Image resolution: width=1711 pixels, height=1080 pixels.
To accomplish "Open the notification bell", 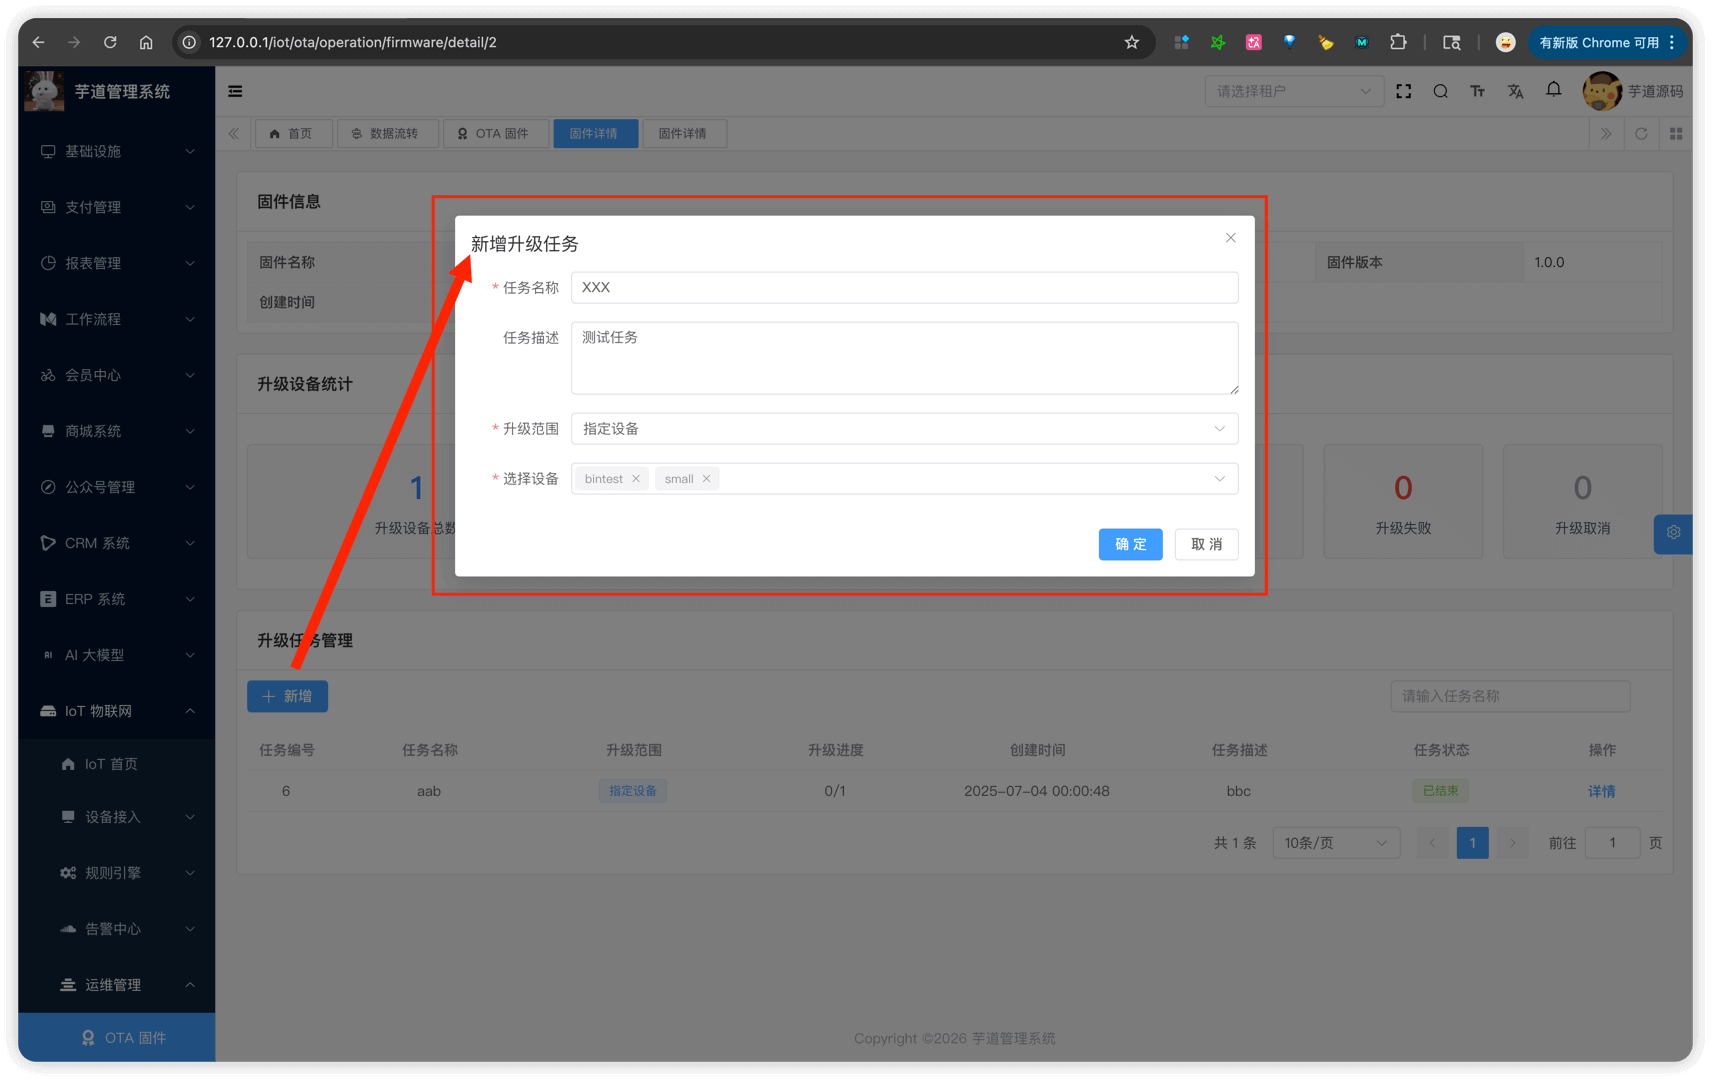I will click(x=1553, y=90).
